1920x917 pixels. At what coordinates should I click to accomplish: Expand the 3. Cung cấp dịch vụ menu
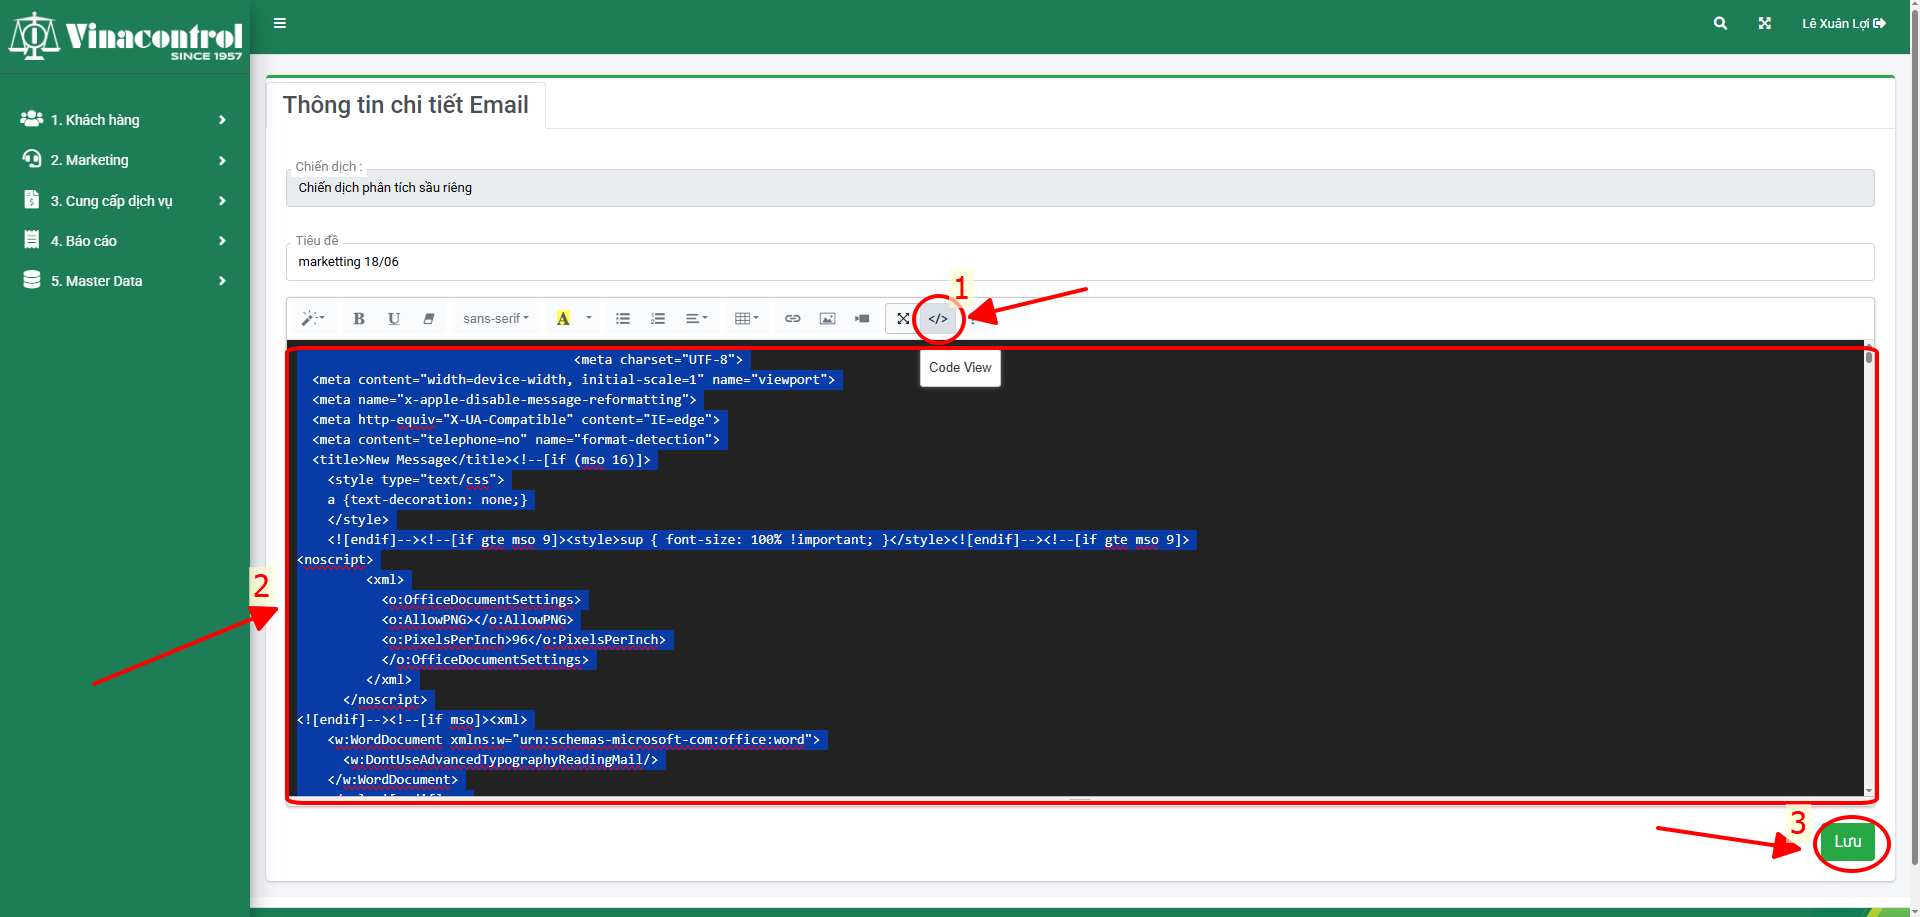(125, 201)
